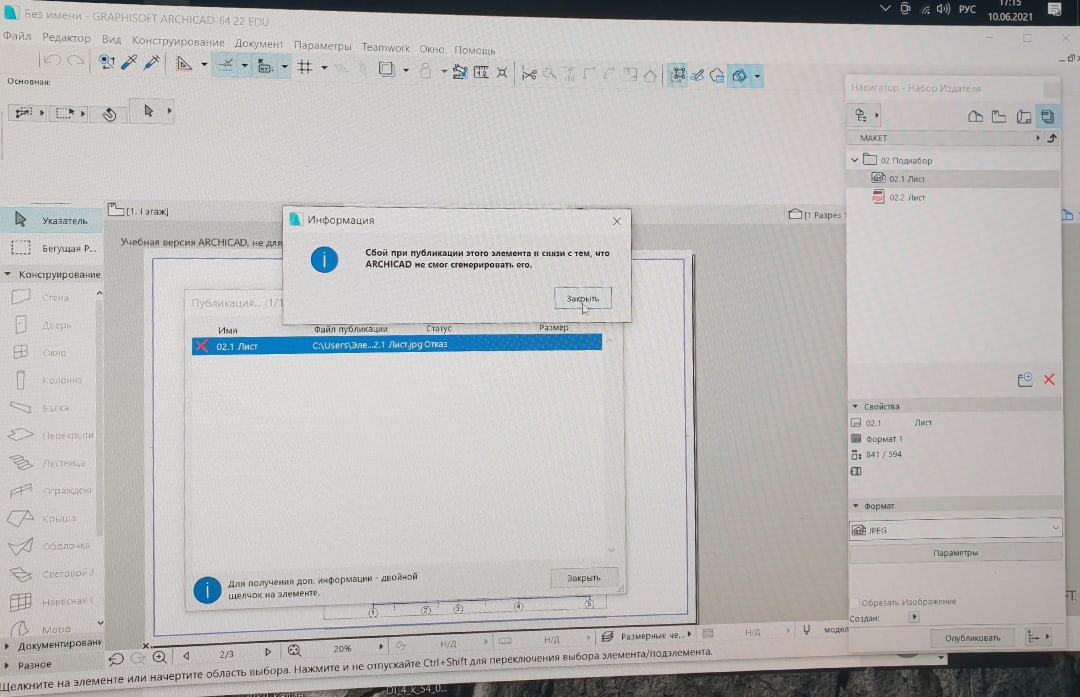The width and height of the screenshot is (1080, 697).
Task: Click the Параметры button under JPEG format
Action: [x=955, y=552]
